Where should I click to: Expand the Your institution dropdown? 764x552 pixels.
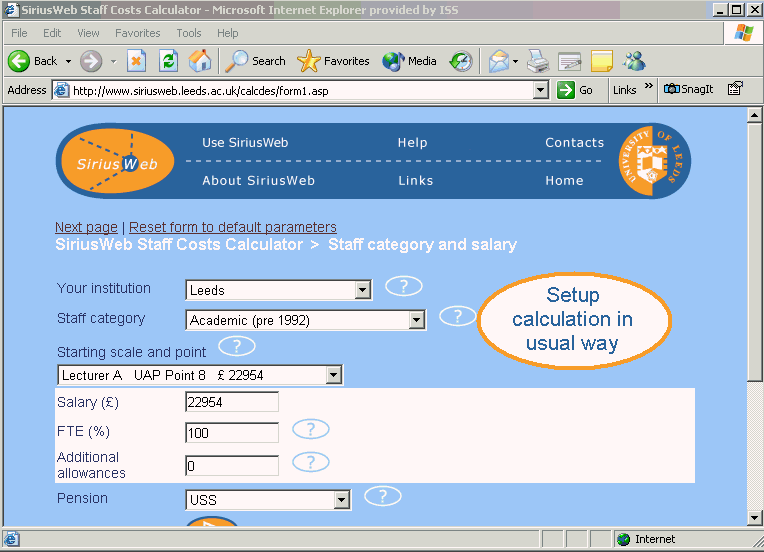(x=363, y=291)
